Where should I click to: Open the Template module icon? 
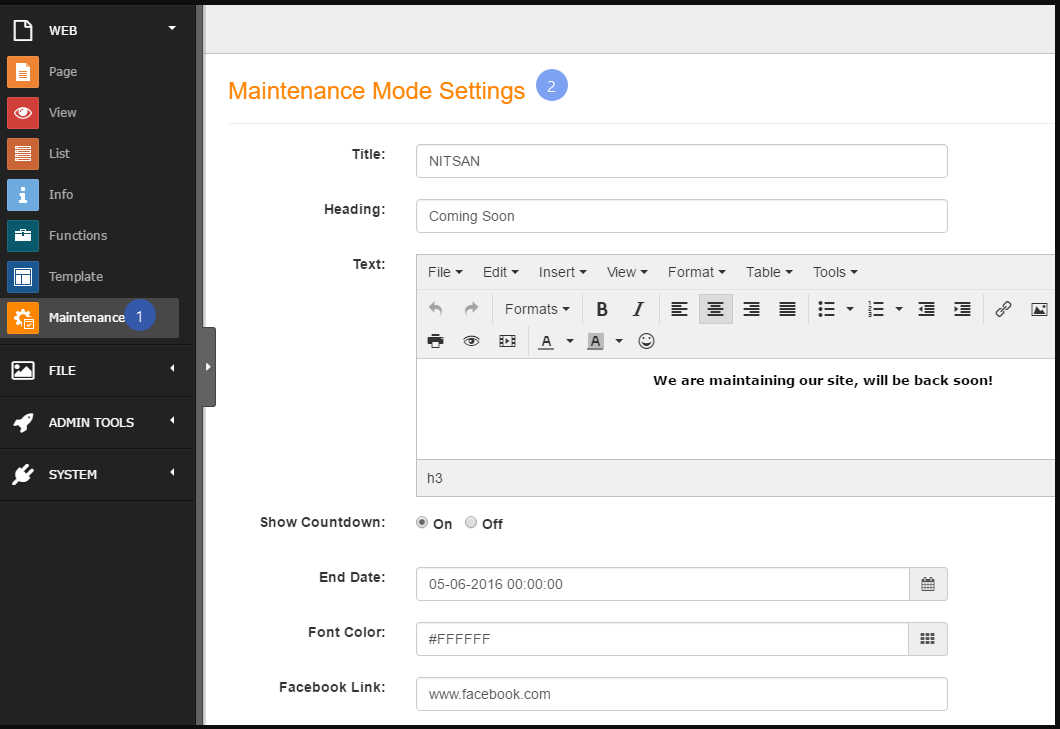click(23, 277)
